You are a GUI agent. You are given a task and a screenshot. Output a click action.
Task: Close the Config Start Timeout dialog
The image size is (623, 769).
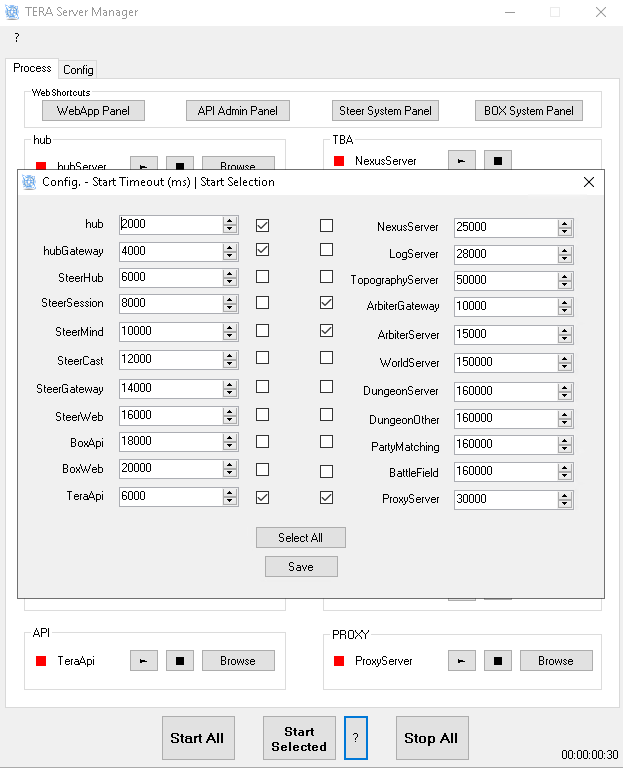589,182
